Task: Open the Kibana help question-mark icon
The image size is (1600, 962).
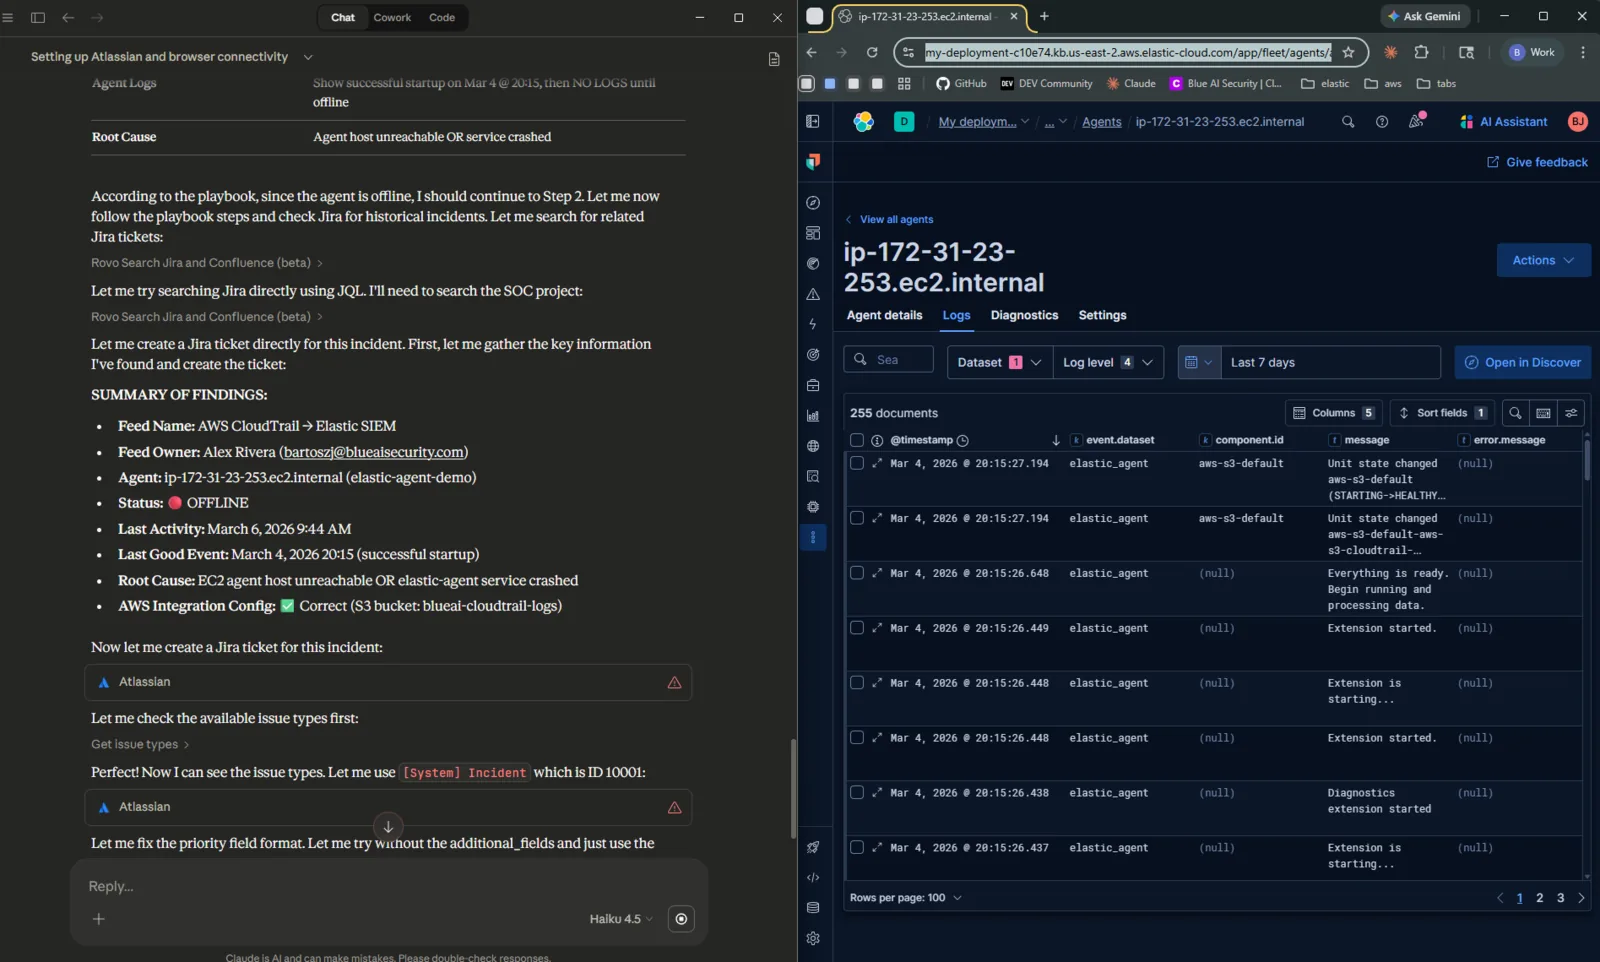Action: [x=1382, y=122]
